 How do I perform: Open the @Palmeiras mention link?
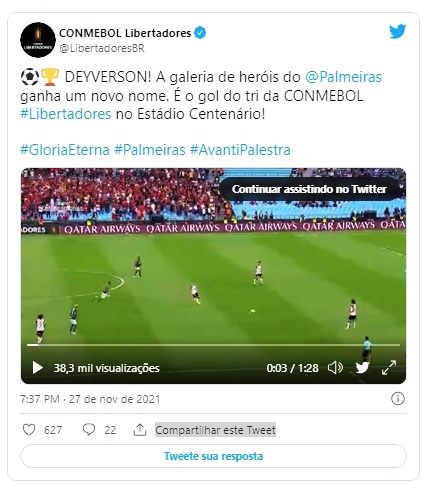343,77
